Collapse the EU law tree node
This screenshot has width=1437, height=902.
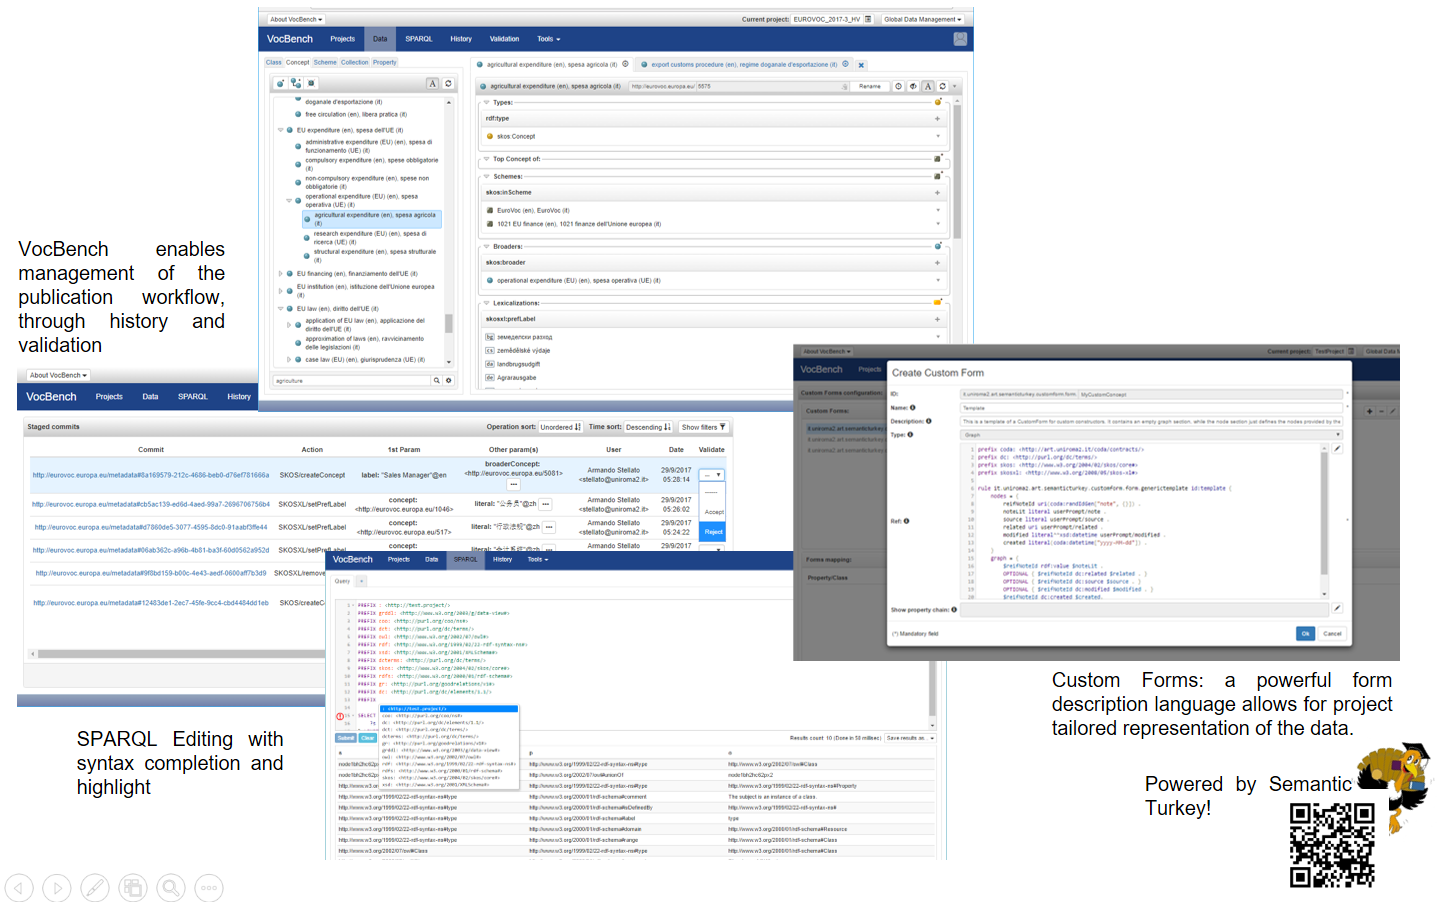pyautogui.click(x=280, y=309)
